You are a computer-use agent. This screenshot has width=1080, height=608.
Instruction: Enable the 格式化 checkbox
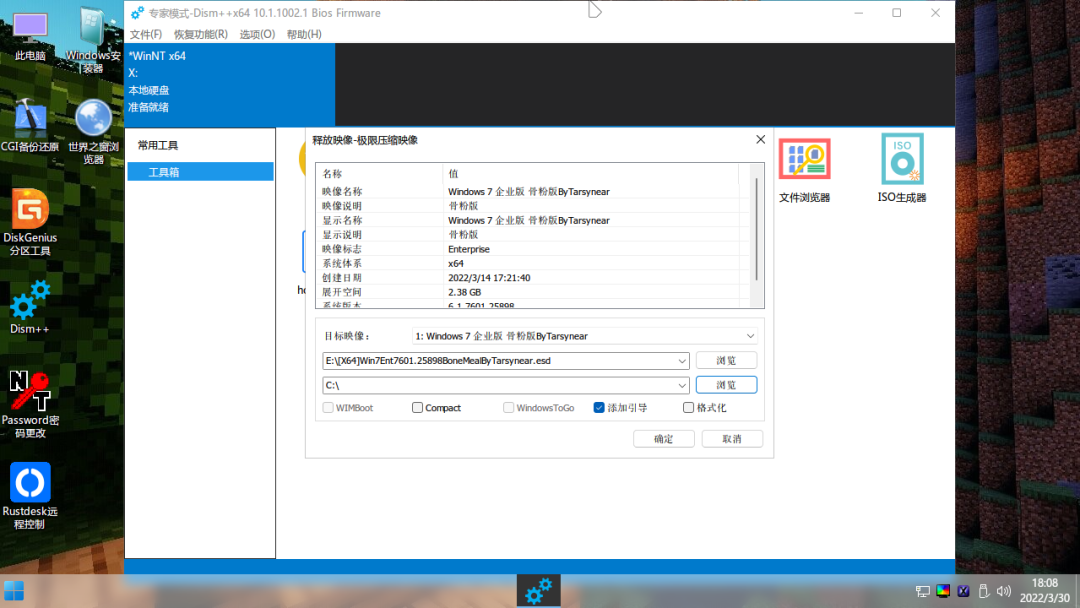pyautogui.click(x=688, y=408)
